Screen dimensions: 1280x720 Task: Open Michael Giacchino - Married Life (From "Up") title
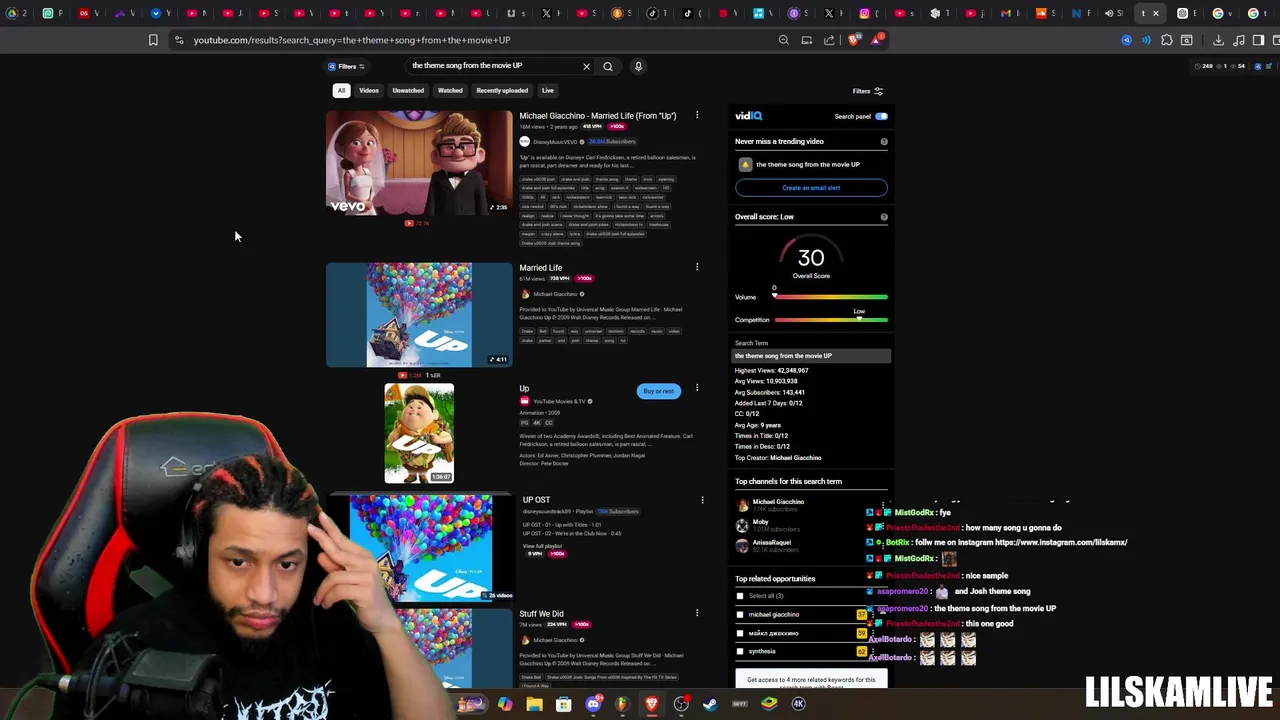tap(597, 115)
